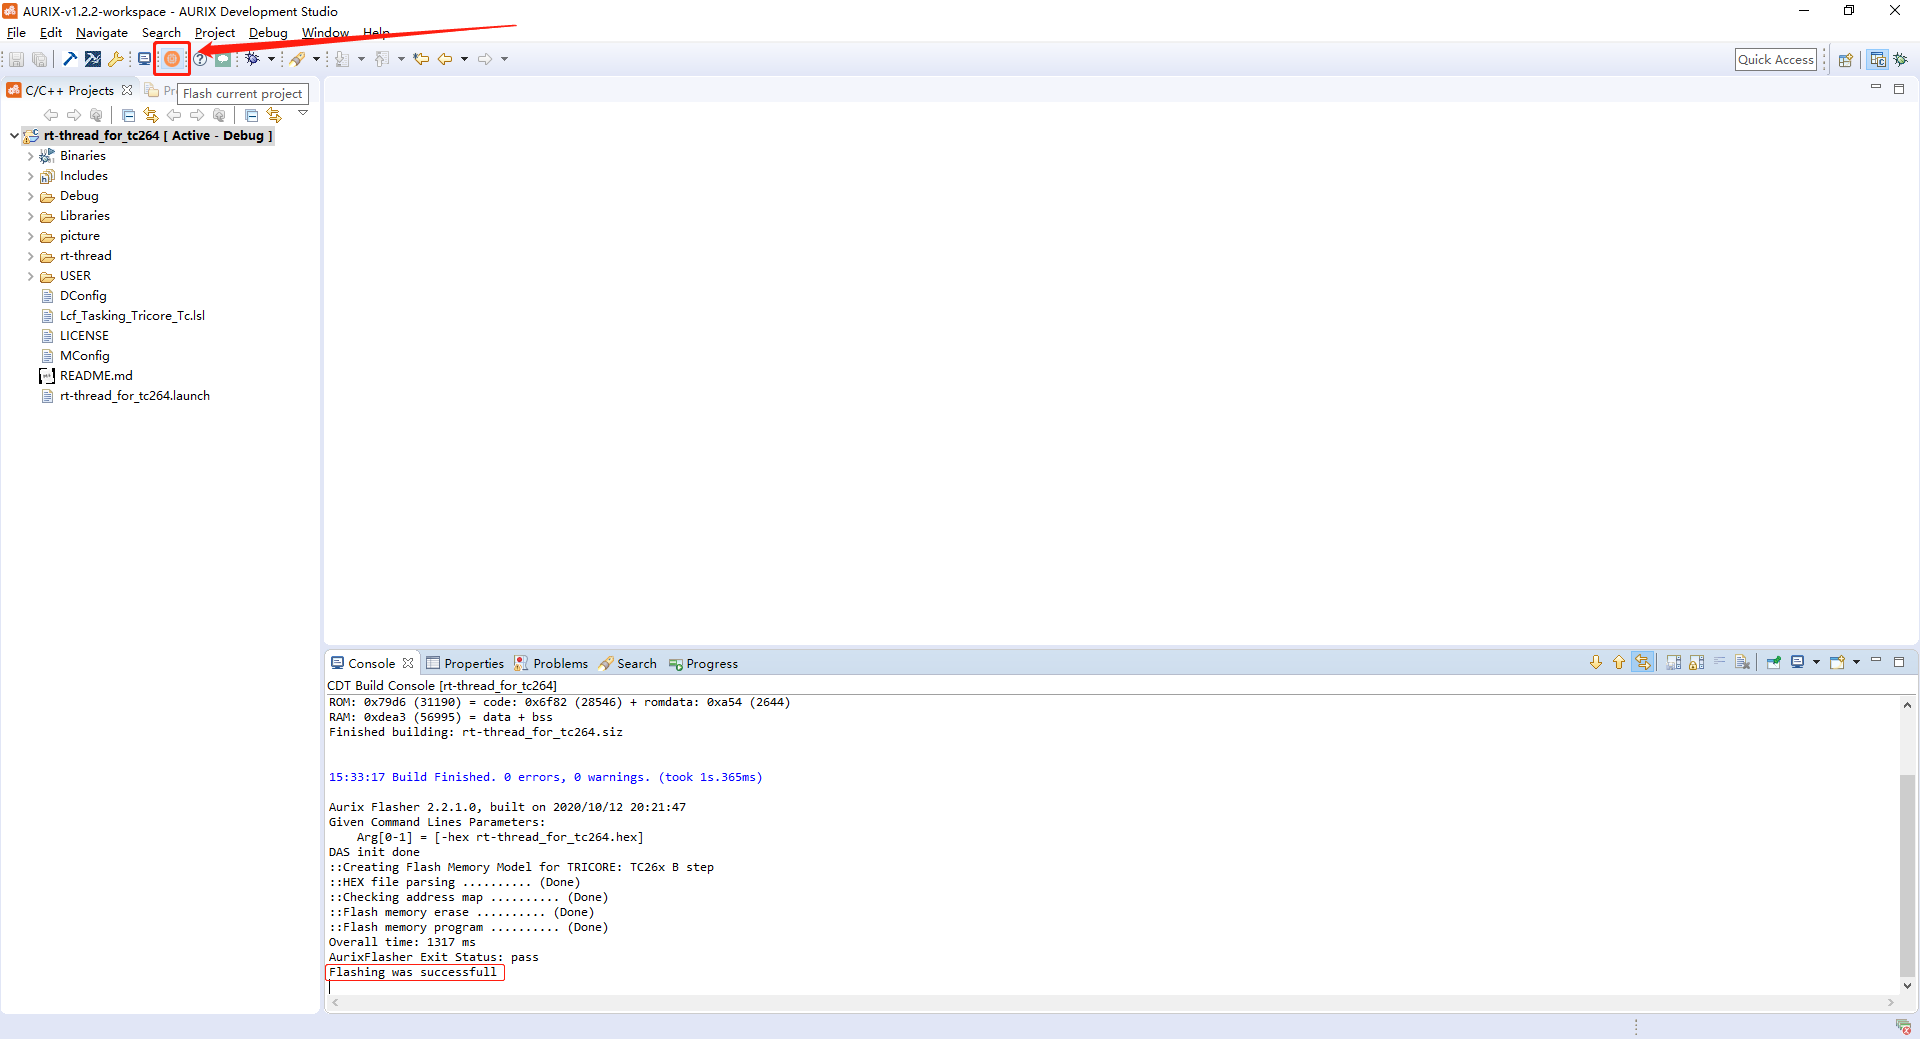Open the File menu

point(16,33)
